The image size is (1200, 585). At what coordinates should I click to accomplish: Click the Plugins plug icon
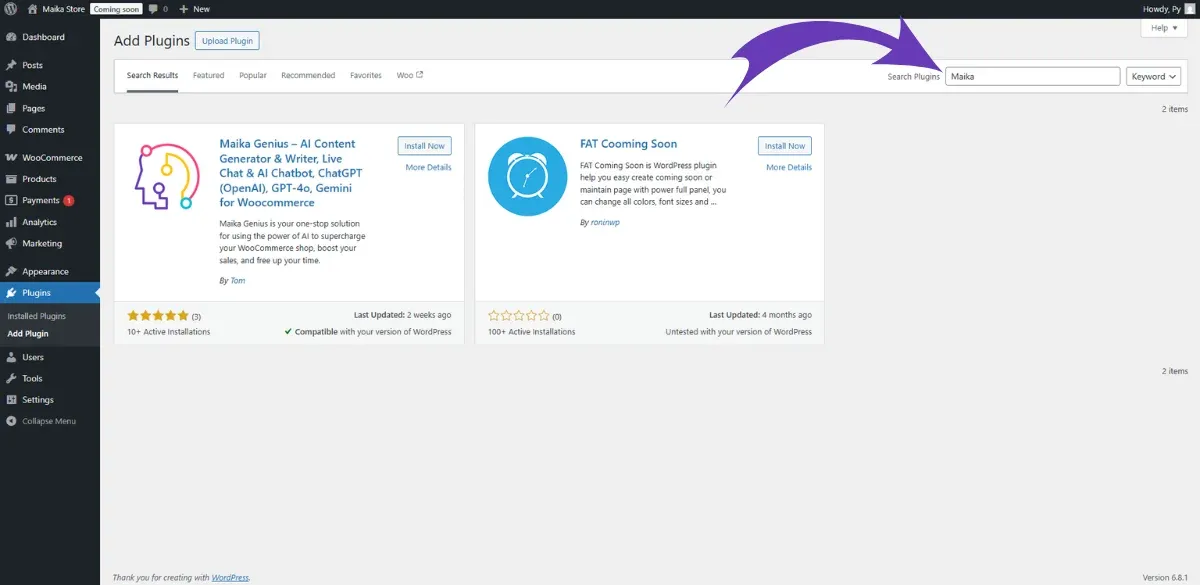click(x=11, y=293)
